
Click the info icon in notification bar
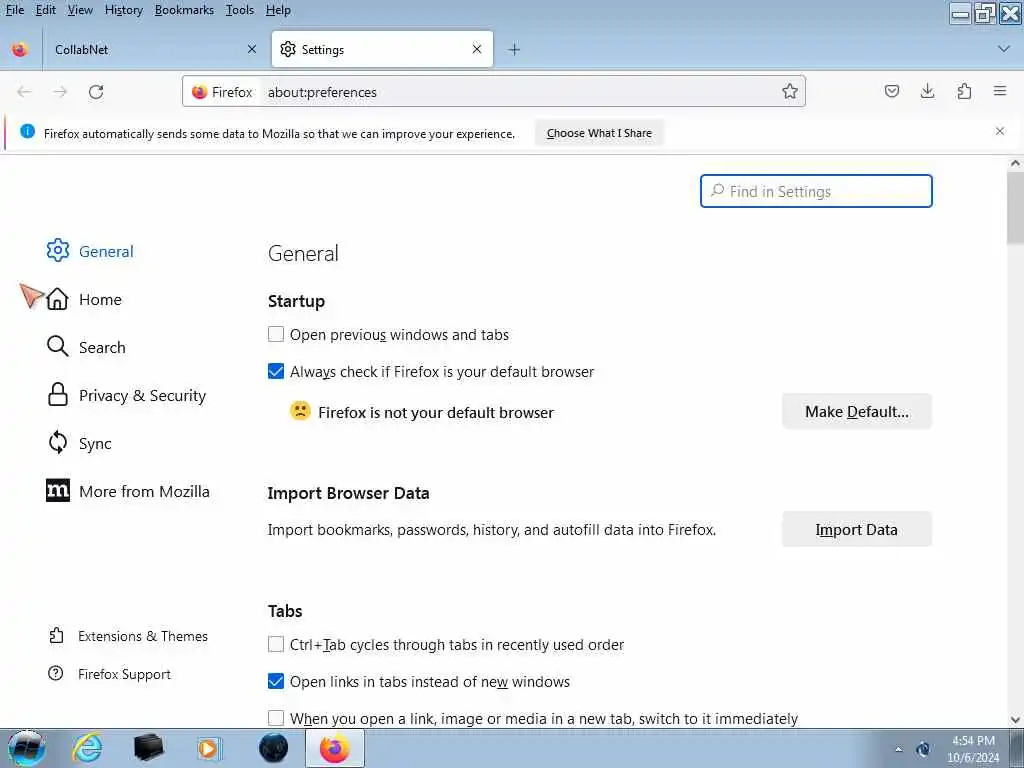point(27,131)
